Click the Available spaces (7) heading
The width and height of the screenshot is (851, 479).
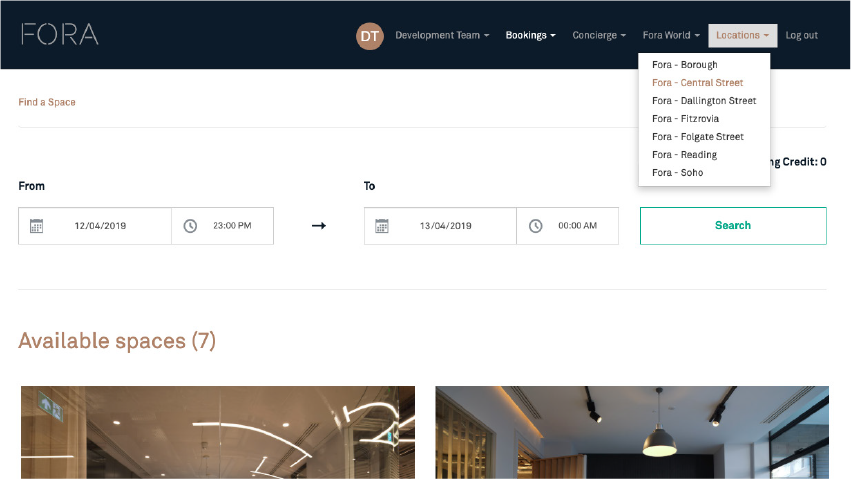tap(117, 341)
